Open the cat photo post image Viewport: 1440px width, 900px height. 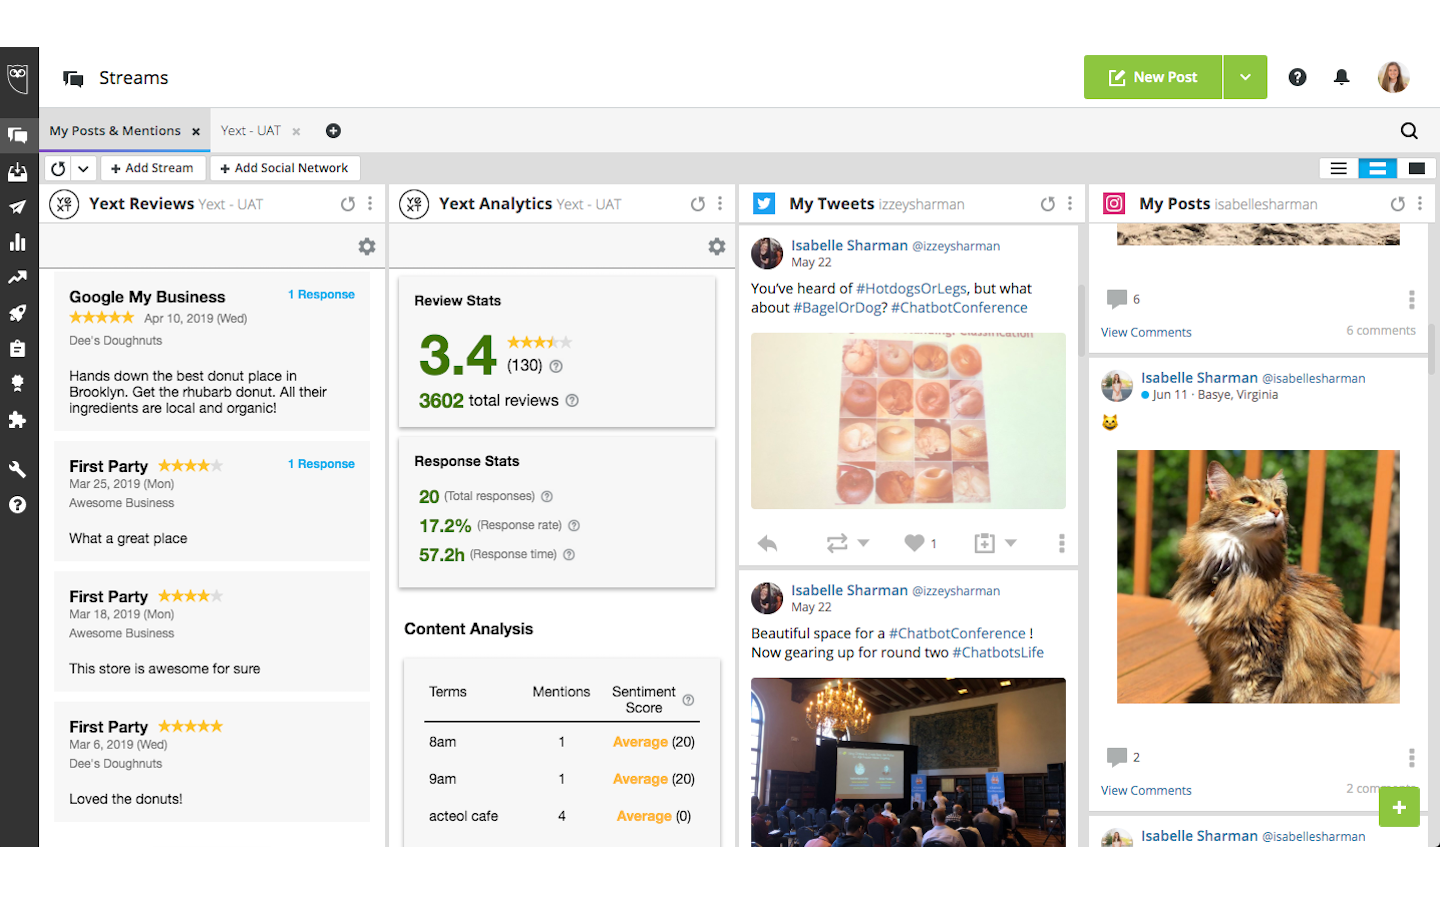(x=1258, y=576)
